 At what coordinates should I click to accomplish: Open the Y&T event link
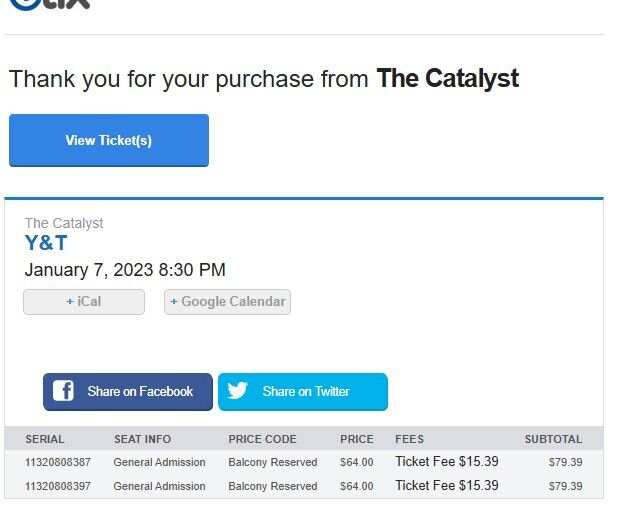[x=46, y=243]
